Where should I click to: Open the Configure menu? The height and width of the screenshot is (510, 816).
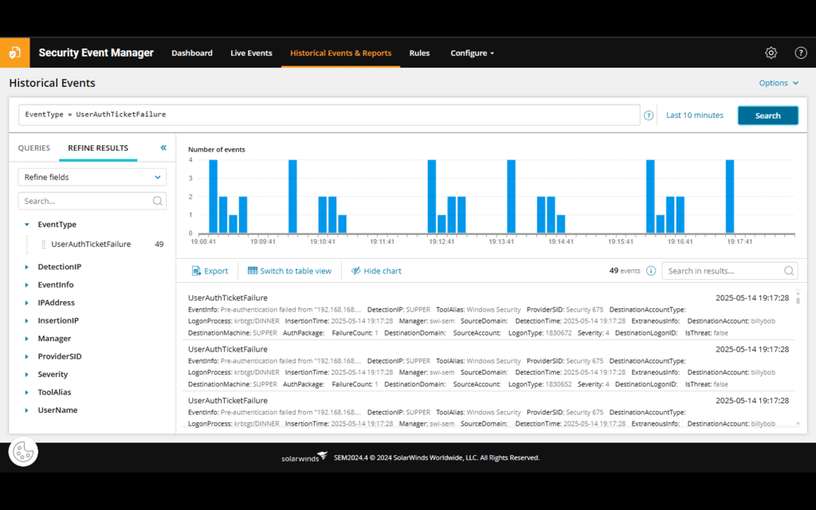[x=472, y=53]
